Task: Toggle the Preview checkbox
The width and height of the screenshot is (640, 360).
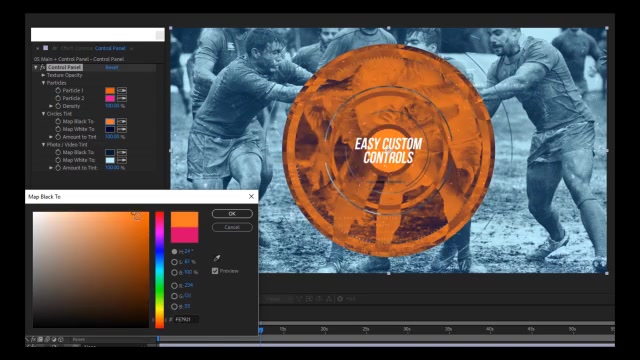Action: (215, 271)
